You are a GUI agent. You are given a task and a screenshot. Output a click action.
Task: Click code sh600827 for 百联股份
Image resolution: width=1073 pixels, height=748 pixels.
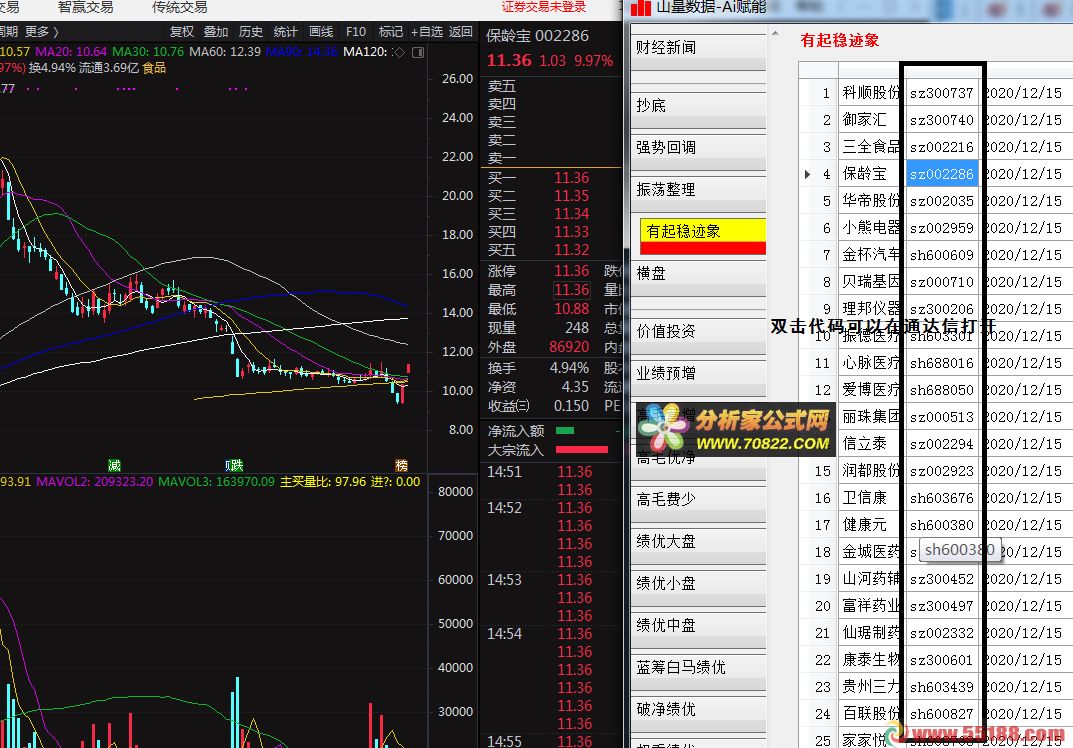pyautogui.click(x=942, y=714)
